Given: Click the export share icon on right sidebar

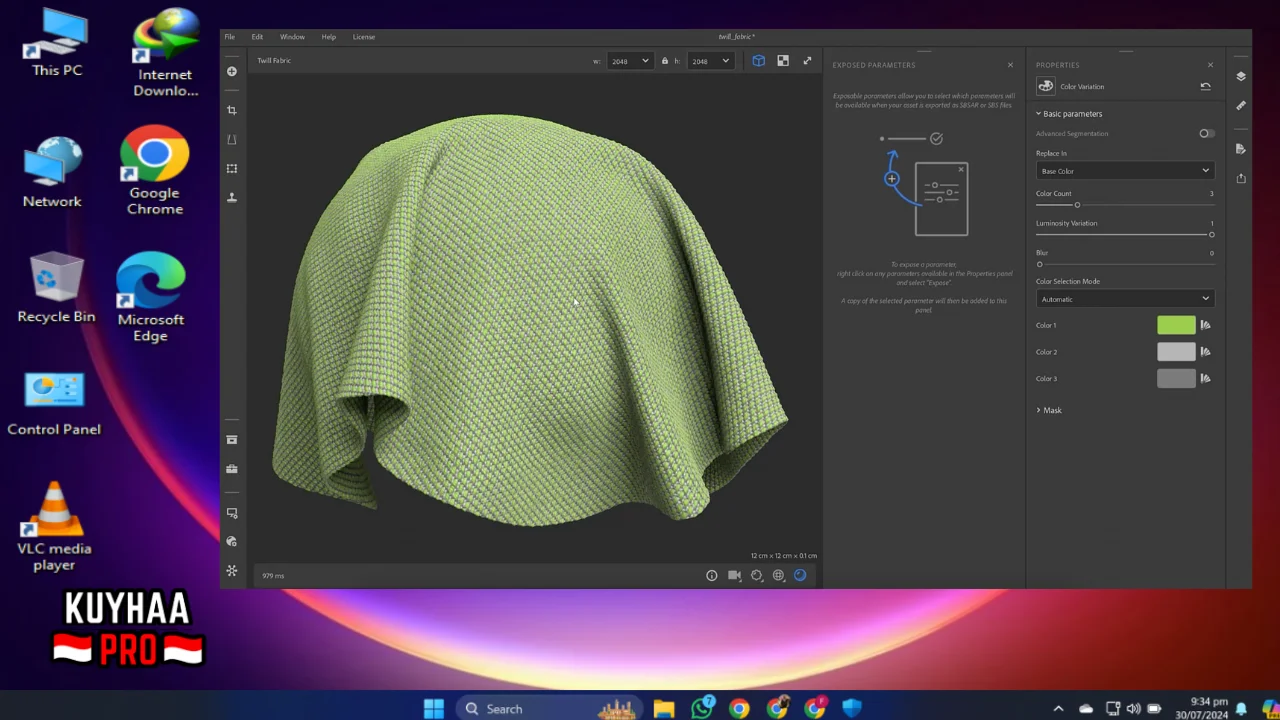Looking at the screenshot, I should pos(1241,178).
